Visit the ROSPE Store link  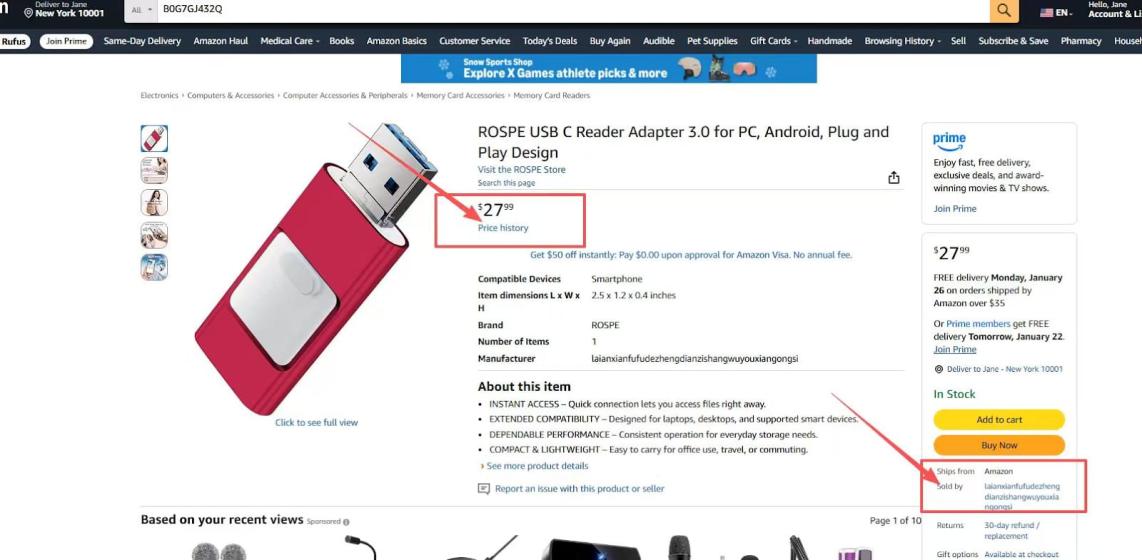(x=521, y=170)
